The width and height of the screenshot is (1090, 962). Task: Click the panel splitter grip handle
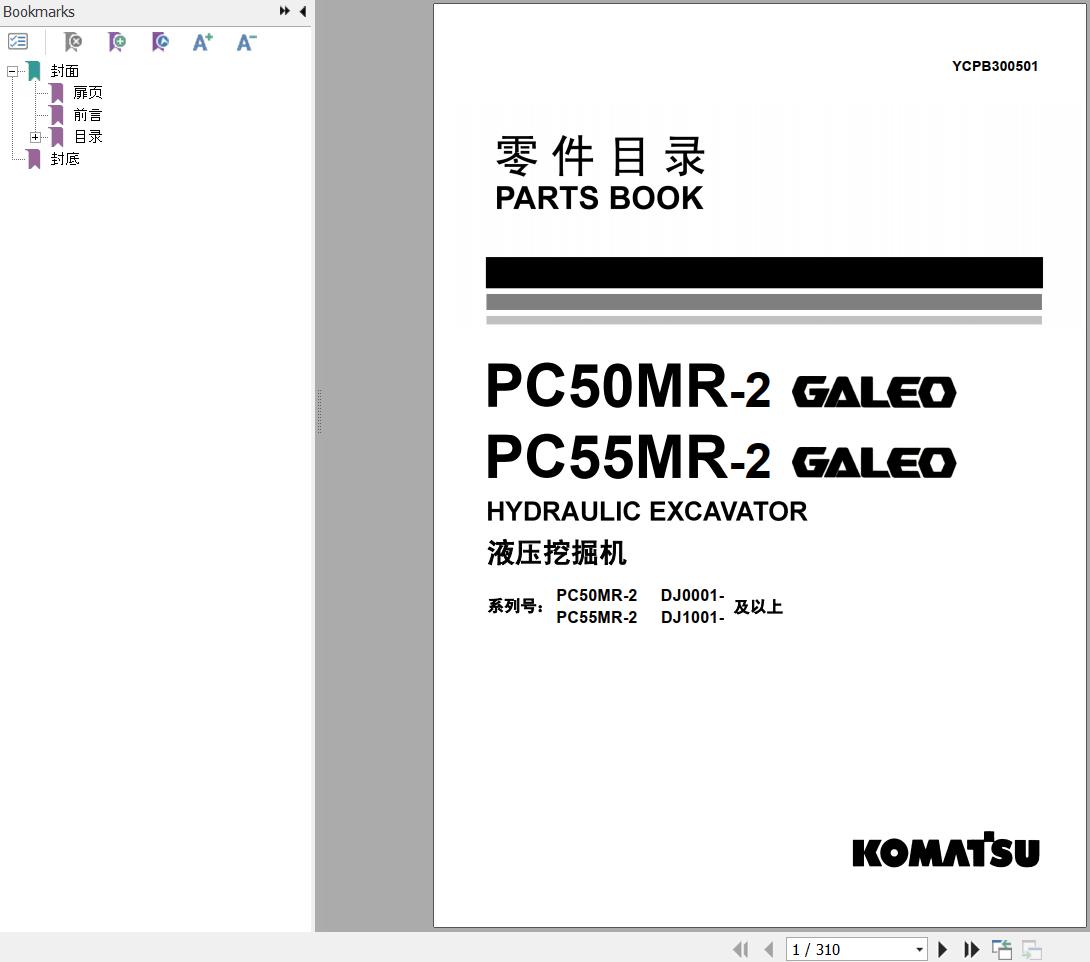[x=319, y=411]
